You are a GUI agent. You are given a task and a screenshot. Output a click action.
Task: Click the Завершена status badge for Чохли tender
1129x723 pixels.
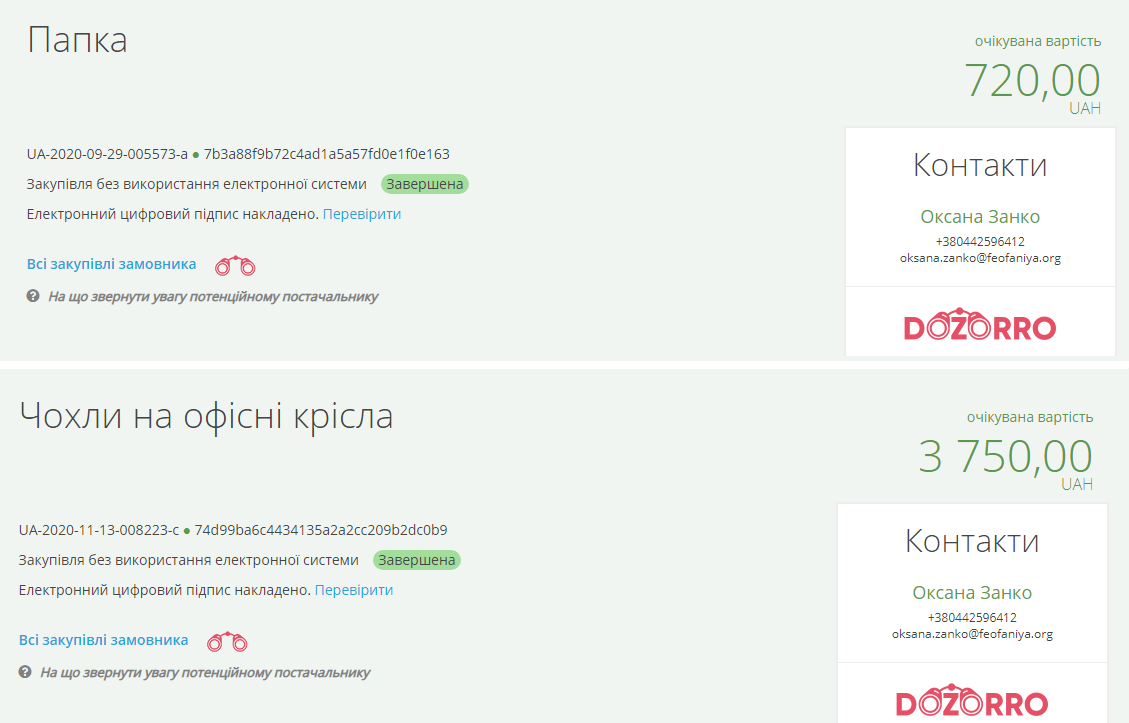(417, 560)
